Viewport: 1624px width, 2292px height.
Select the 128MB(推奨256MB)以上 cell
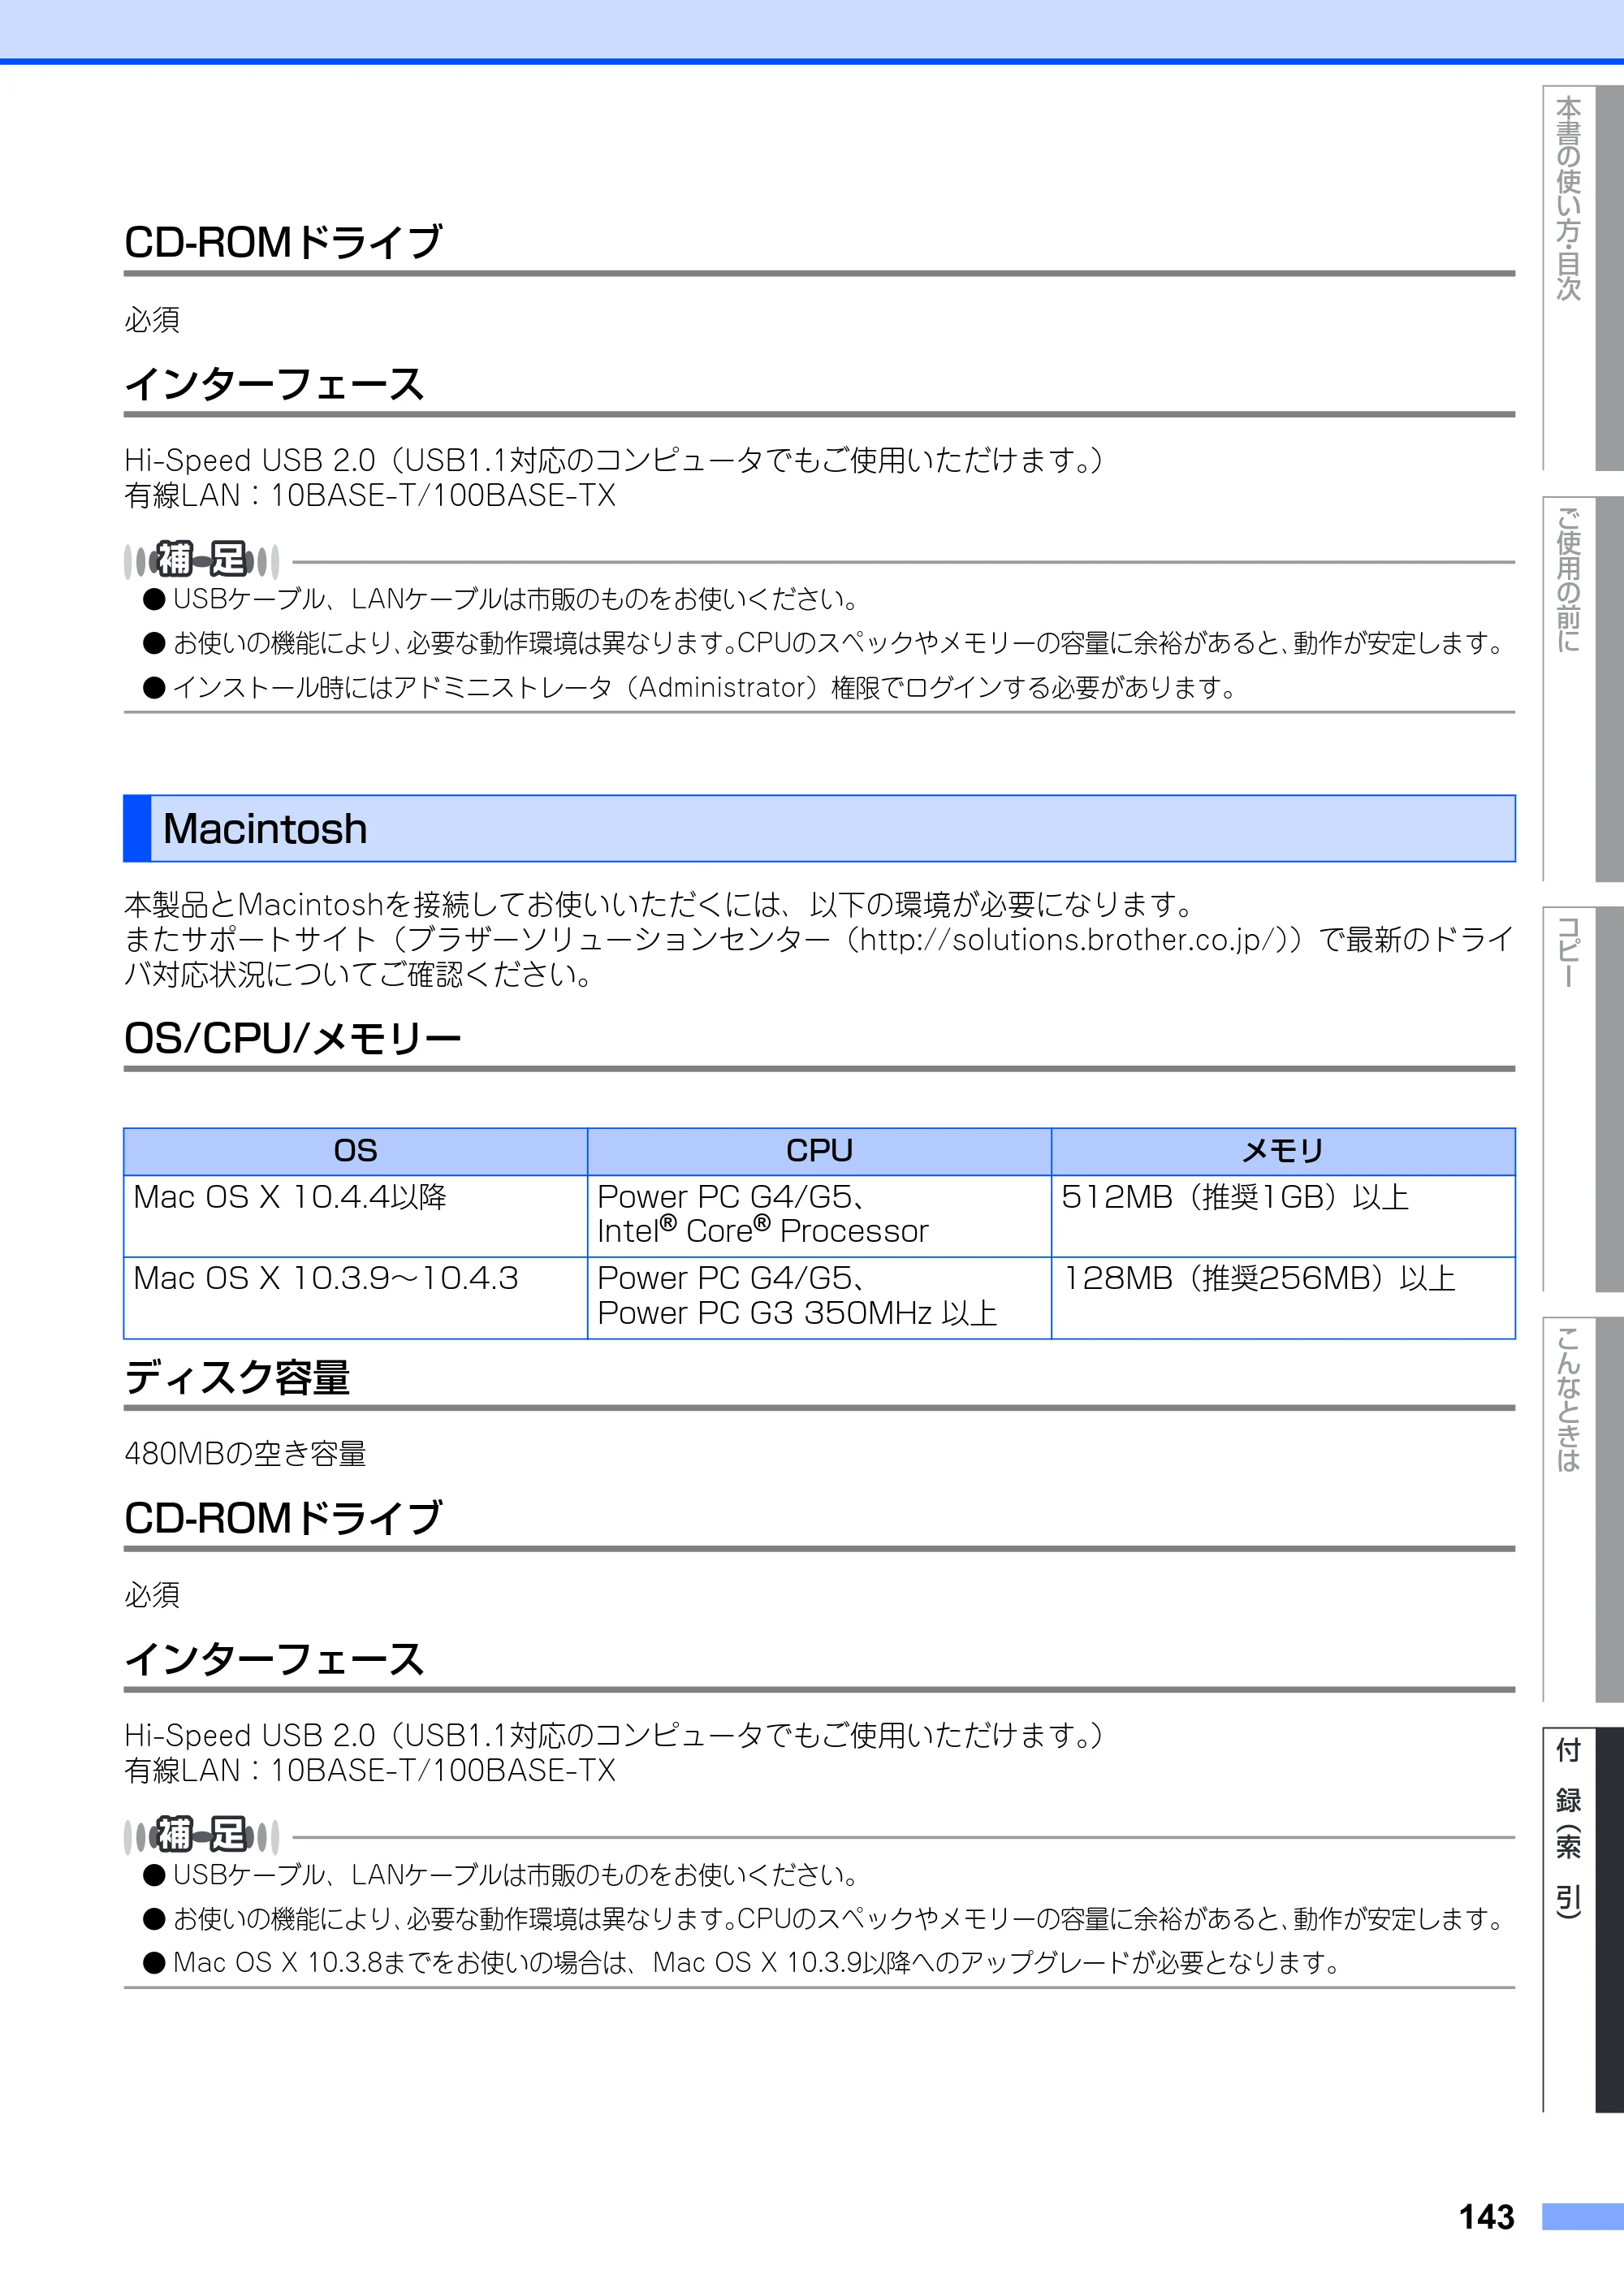tap(1283, 1298)
